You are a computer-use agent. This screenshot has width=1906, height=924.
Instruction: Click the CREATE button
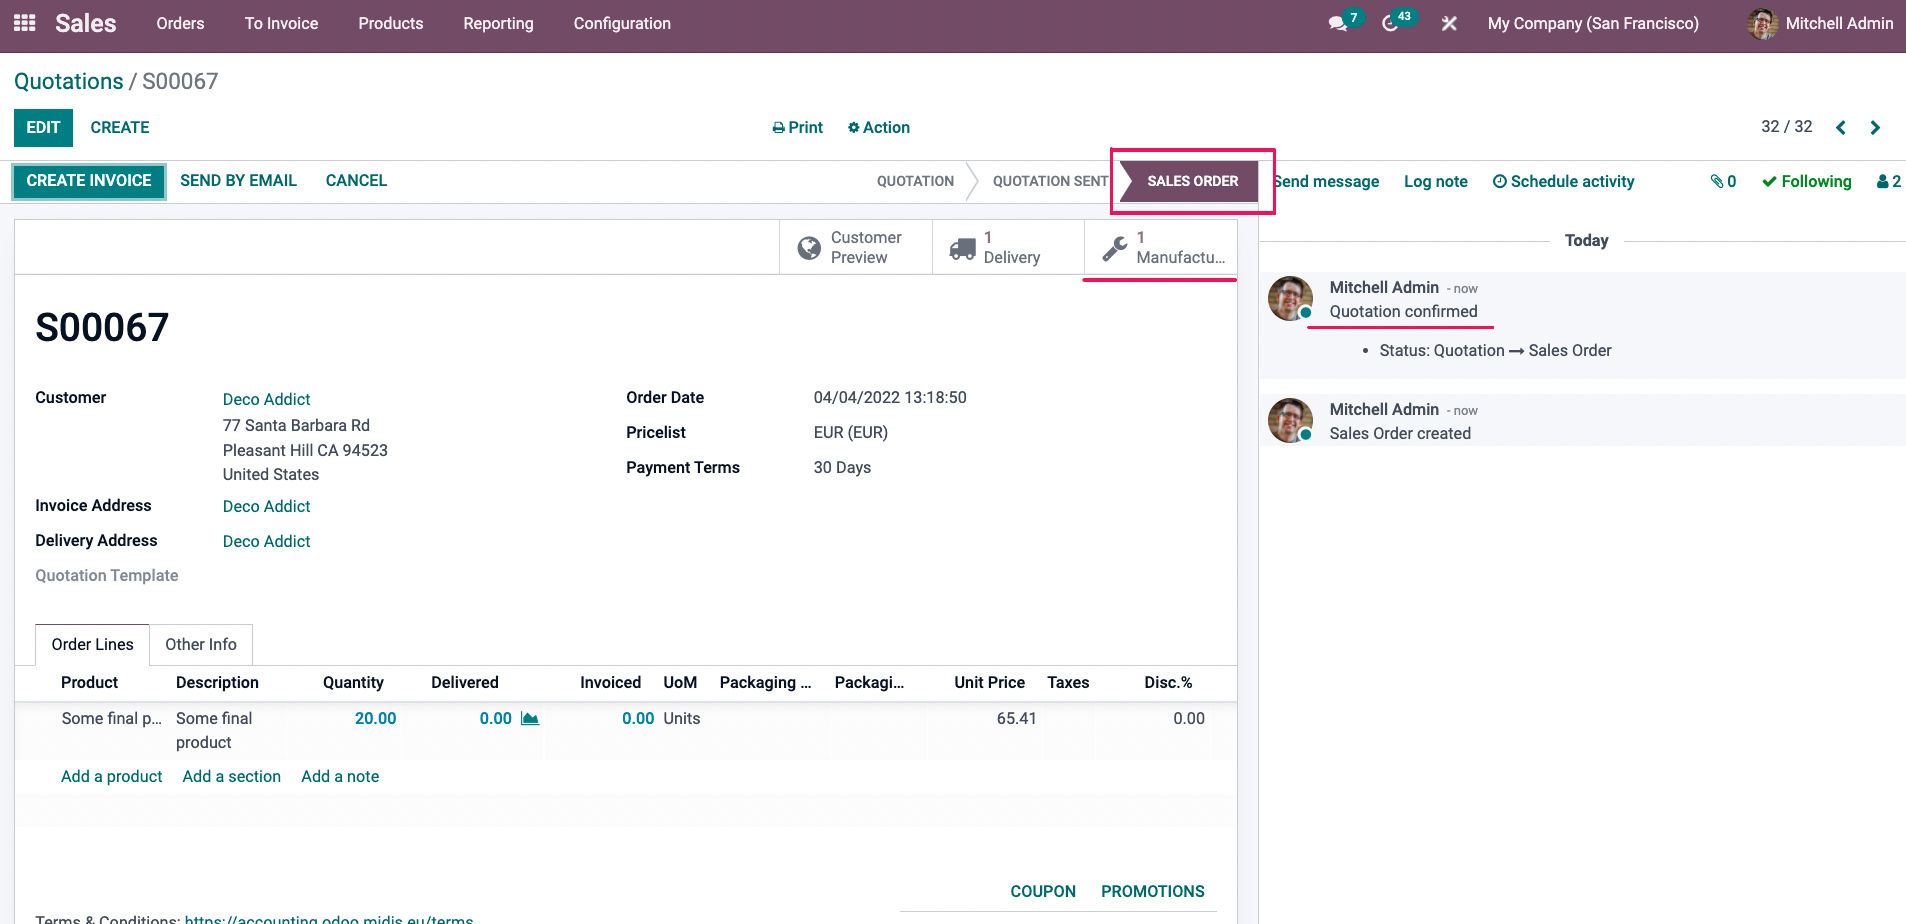click(120, 128)
